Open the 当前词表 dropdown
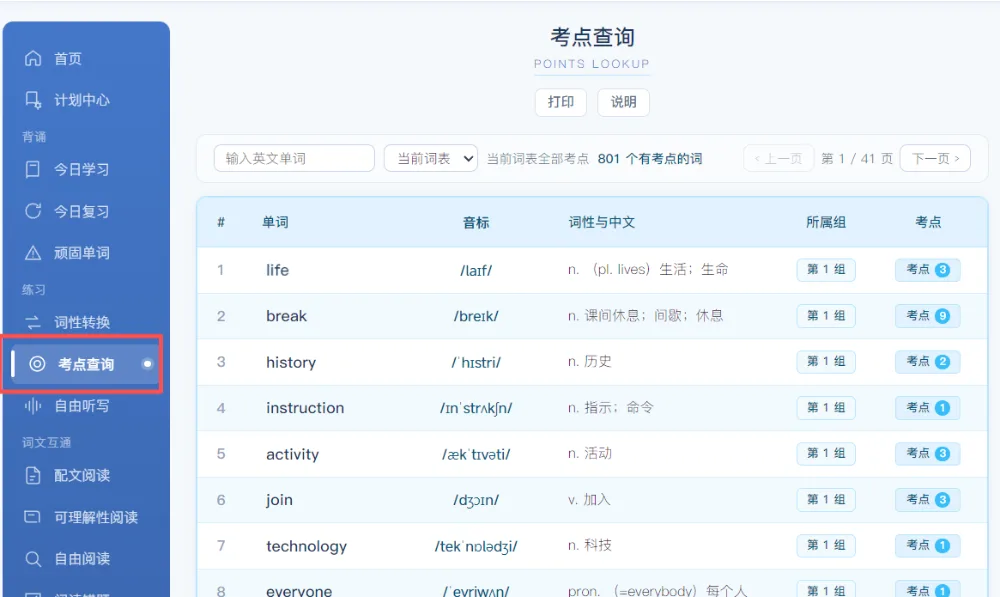This screenshot has width=1000, height=597. point(430,158)
